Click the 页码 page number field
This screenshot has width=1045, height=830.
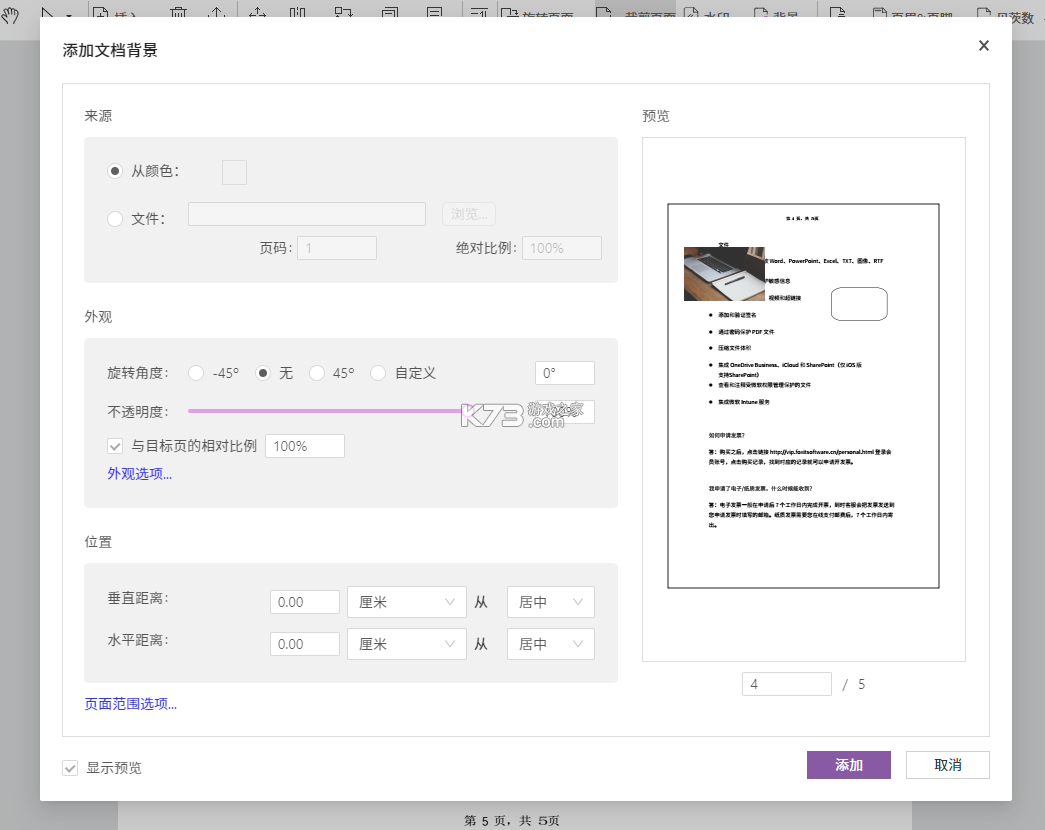tap(337, 248)
